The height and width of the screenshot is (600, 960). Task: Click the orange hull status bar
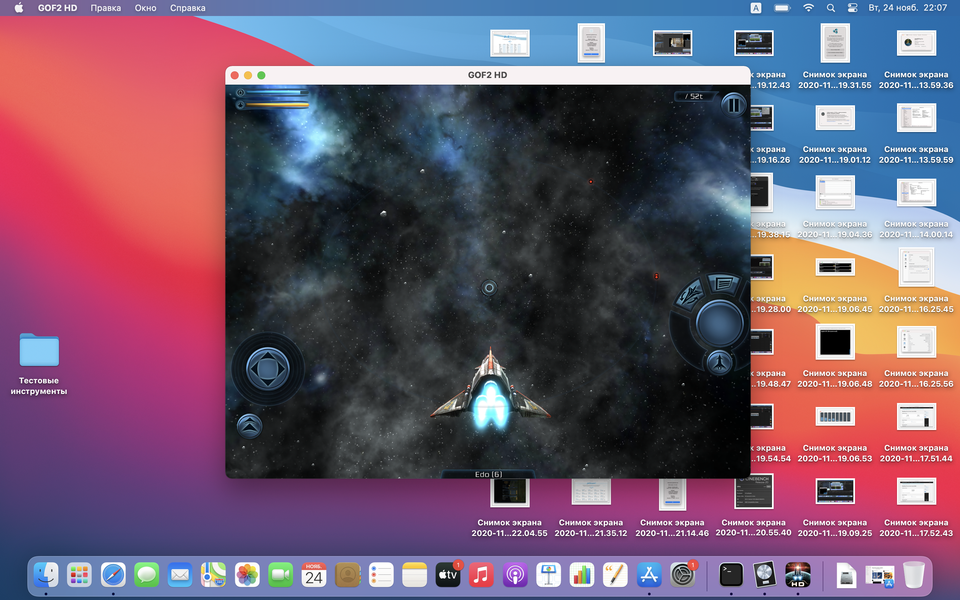click(x=272, y=105)
